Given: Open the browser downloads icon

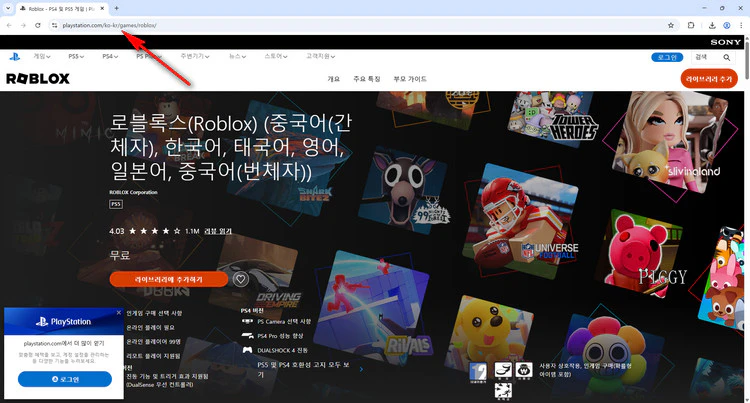Looking at the screenshot, I should (711, 24).
